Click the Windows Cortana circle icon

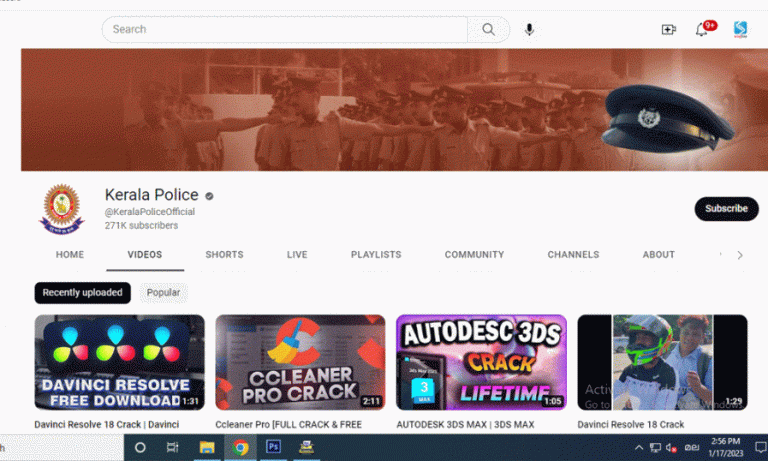[x=140, y=447]
